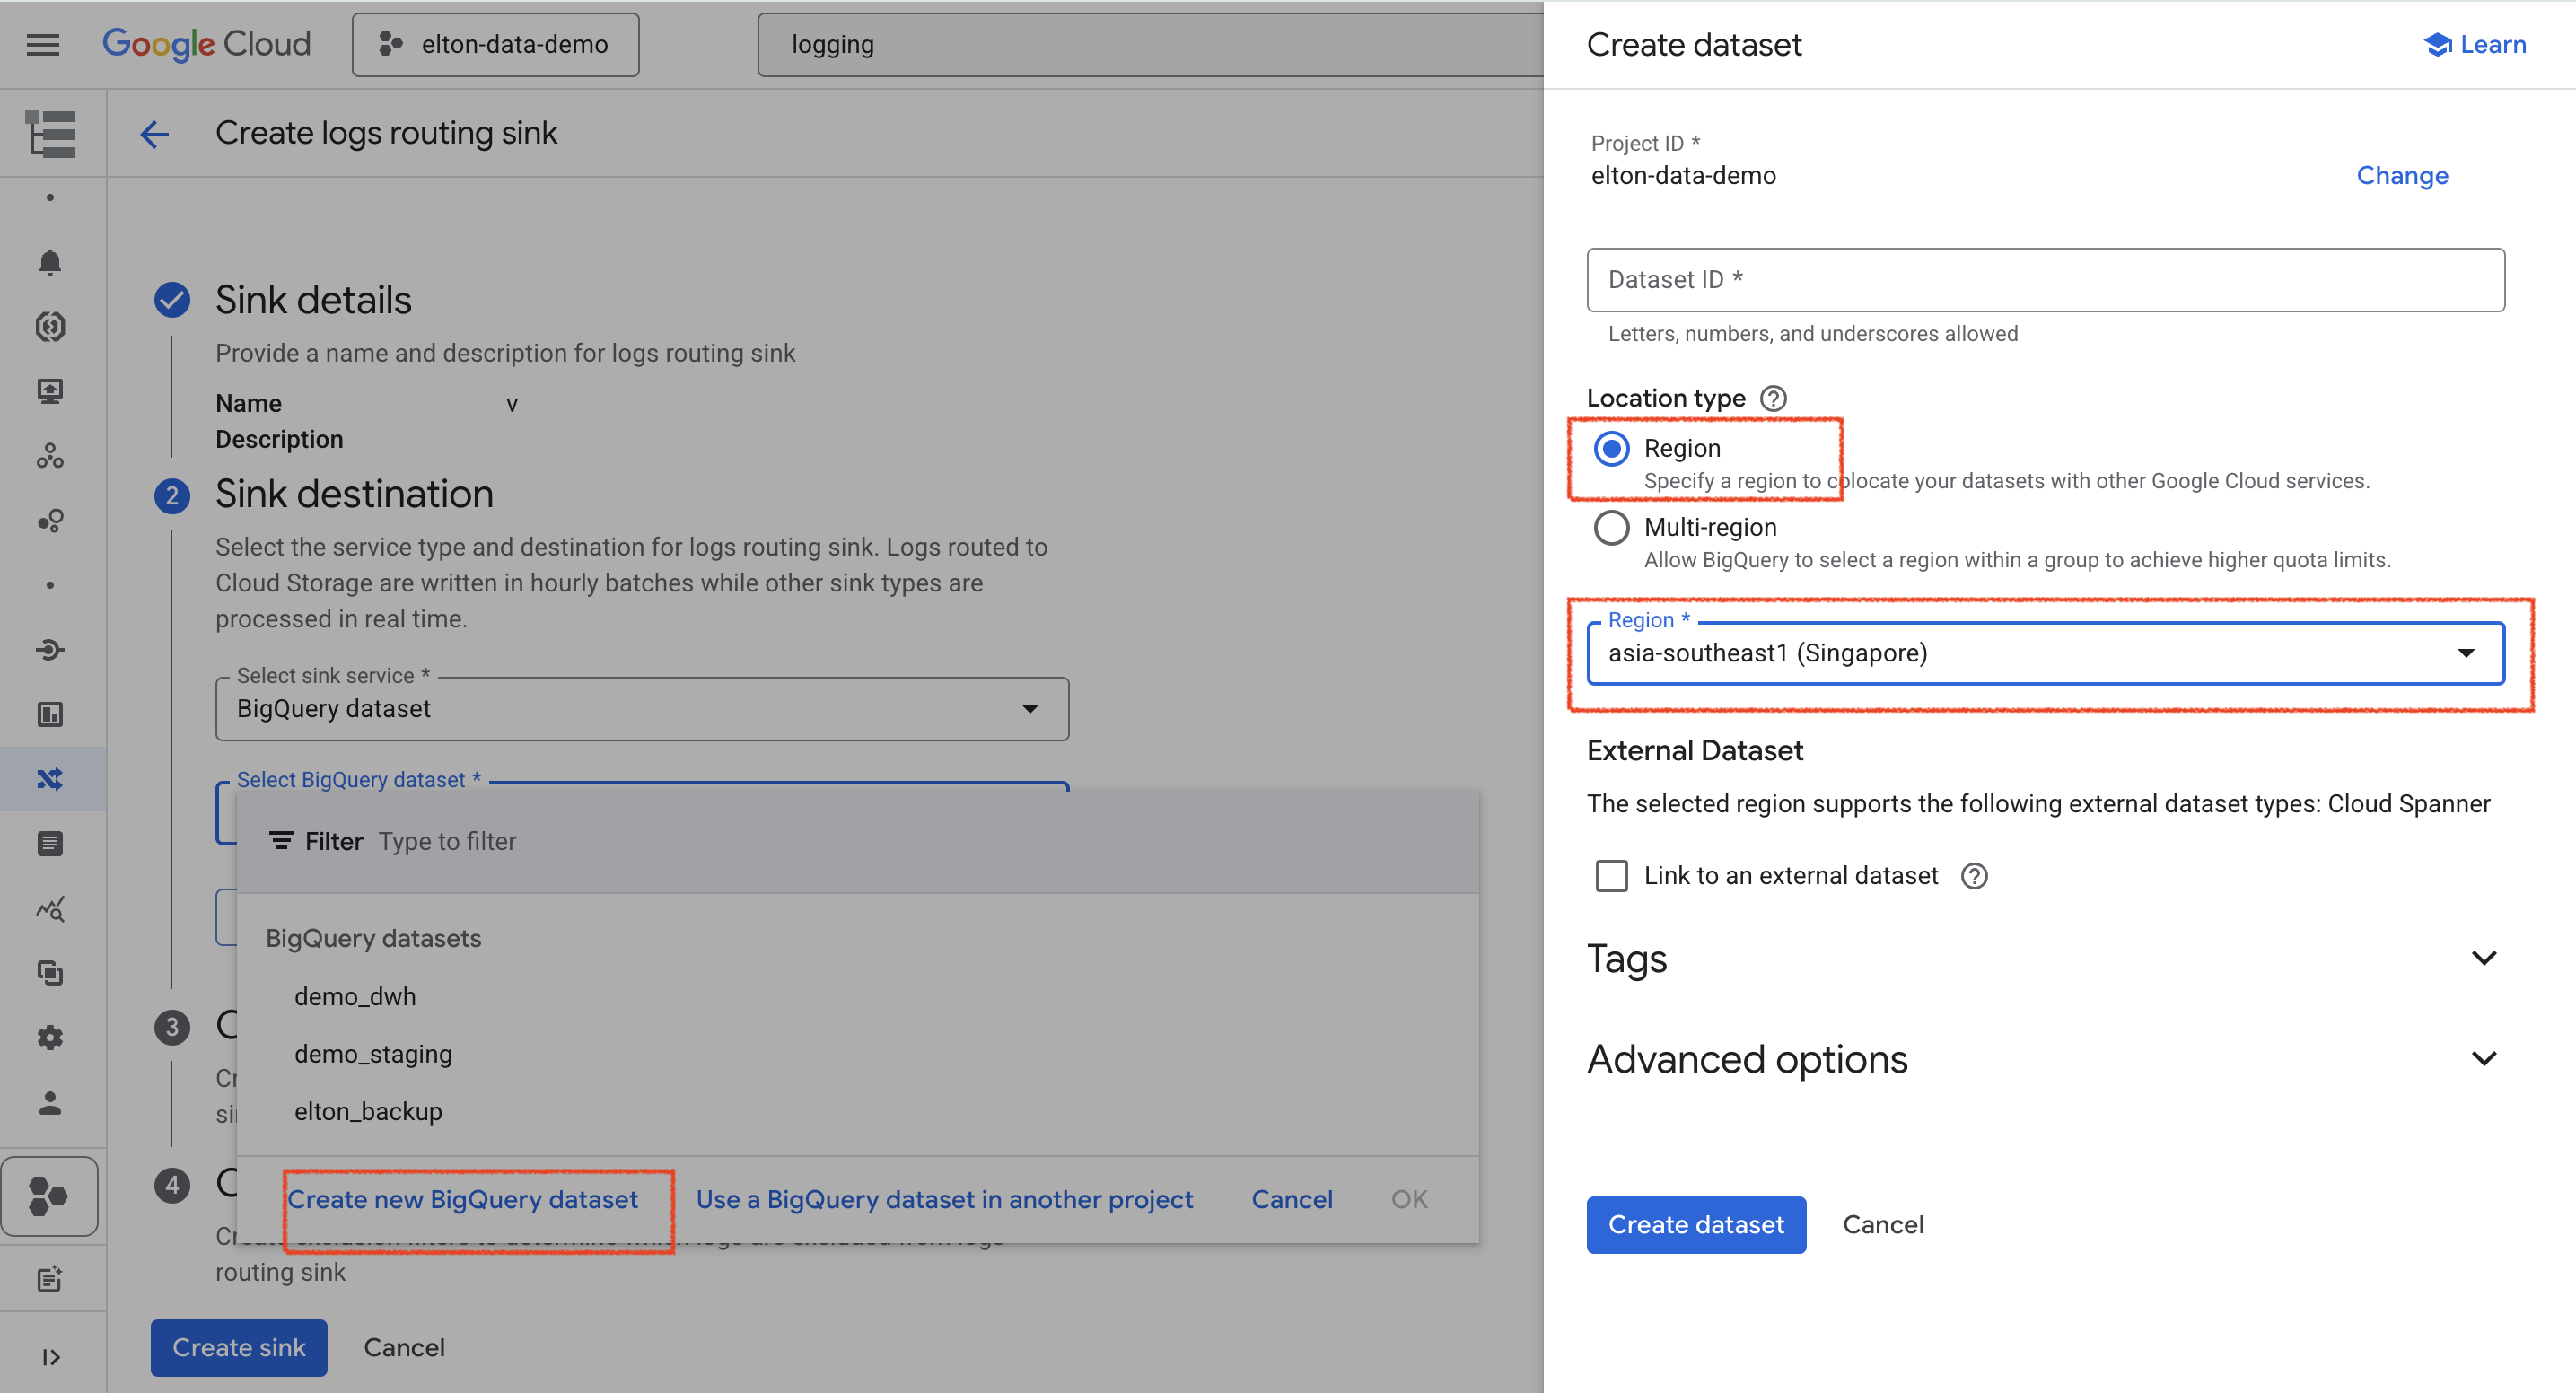Open the circle-arrow integration icon in sidebar
The image size is (2576, 1393).
[50, 650]
